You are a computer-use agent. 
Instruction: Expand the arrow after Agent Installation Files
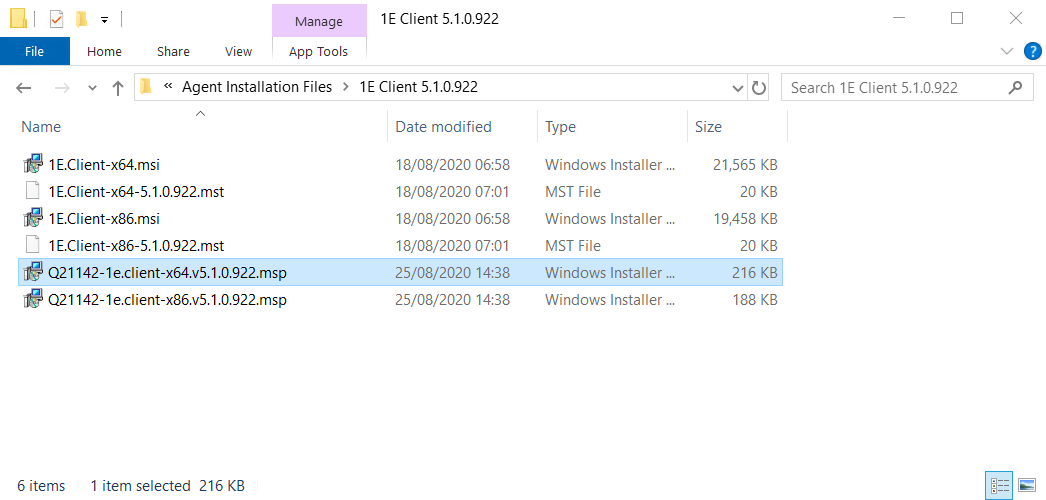[346, 87]
